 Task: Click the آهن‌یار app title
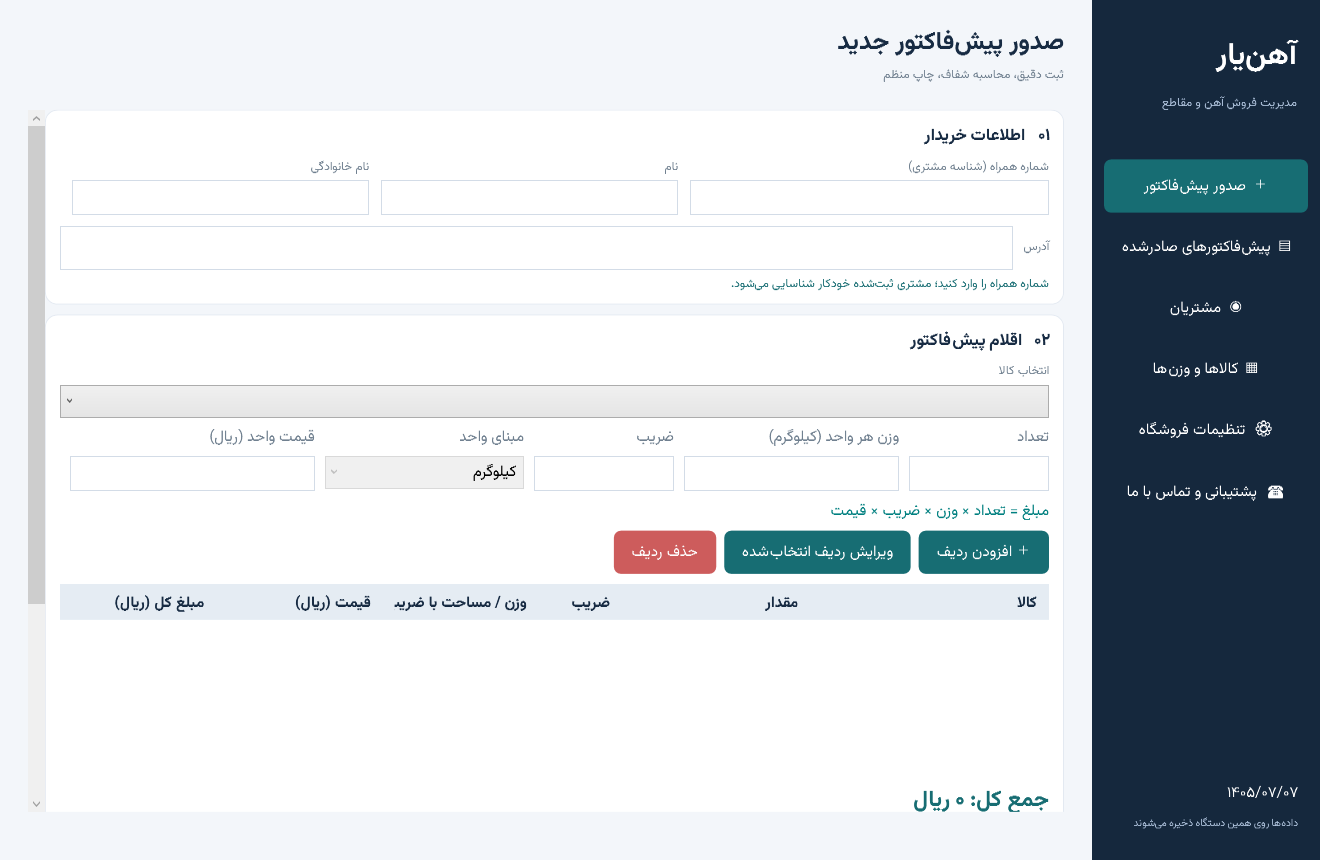1256,55
